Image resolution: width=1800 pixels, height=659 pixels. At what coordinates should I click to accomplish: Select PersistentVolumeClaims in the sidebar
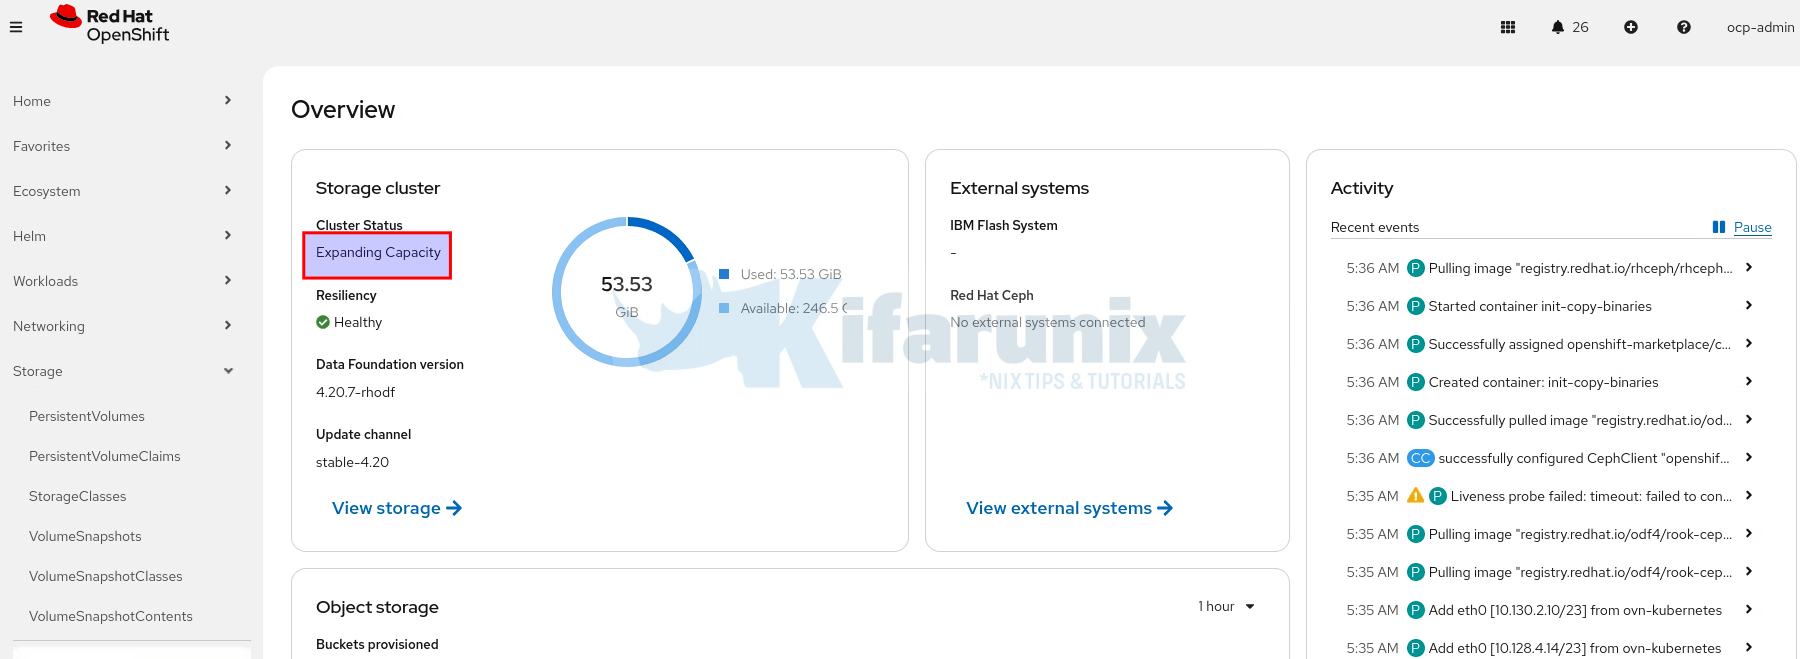(104, 456)
